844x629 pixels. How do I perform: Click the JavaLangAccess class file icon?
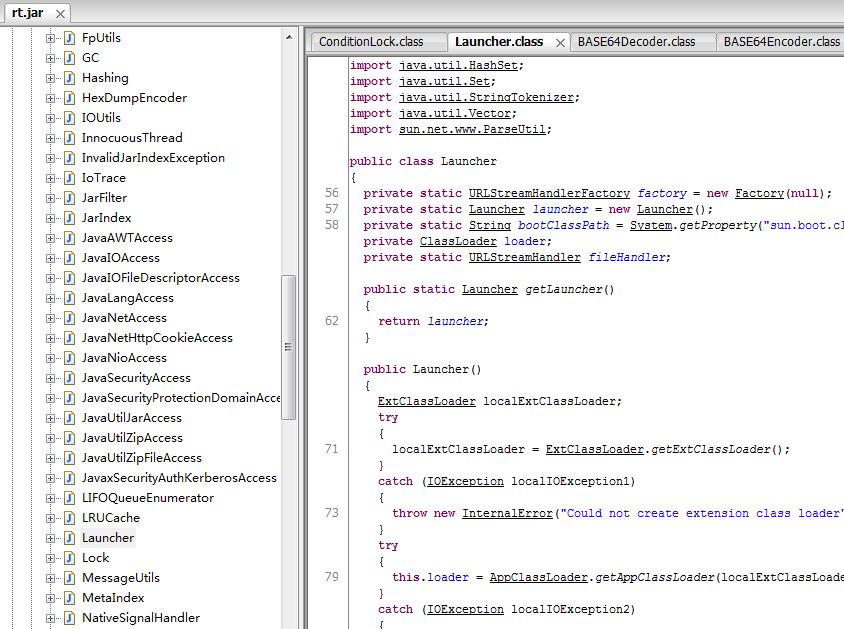tap(69, 298)
